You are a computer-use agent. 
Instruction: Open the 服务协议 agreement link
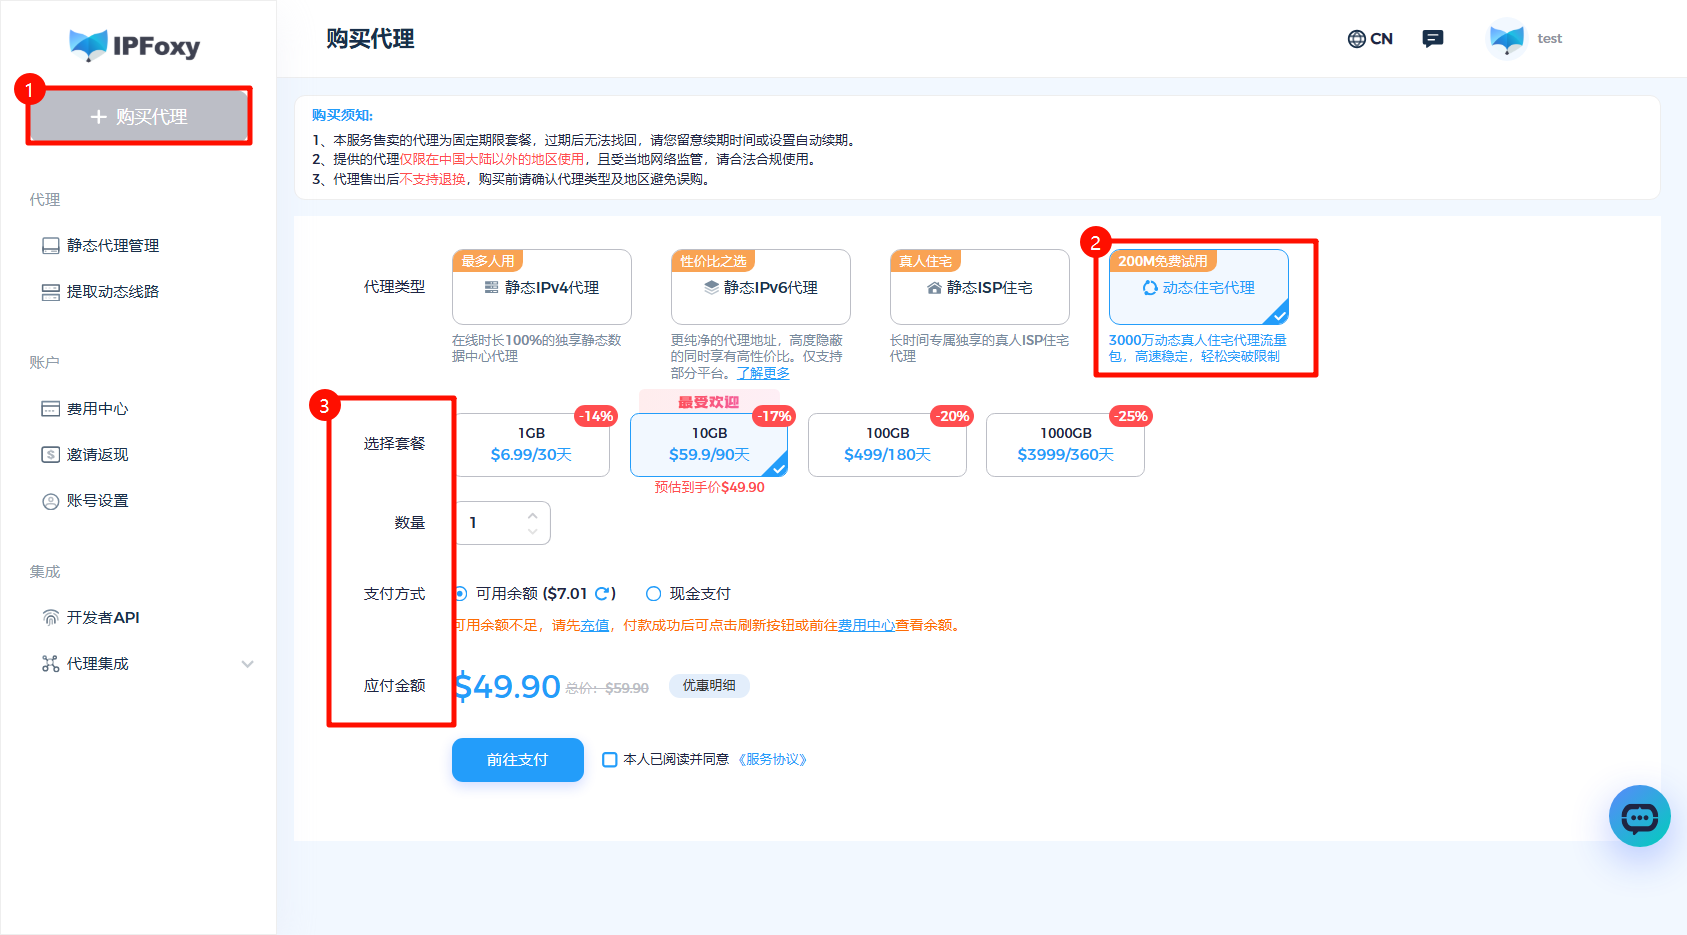(x=773, y=760)
